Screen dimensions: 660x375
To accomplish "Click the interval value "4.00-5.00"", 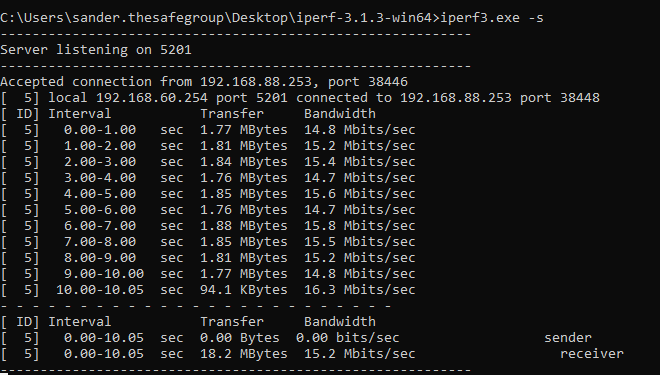I will tap(100, 194).
